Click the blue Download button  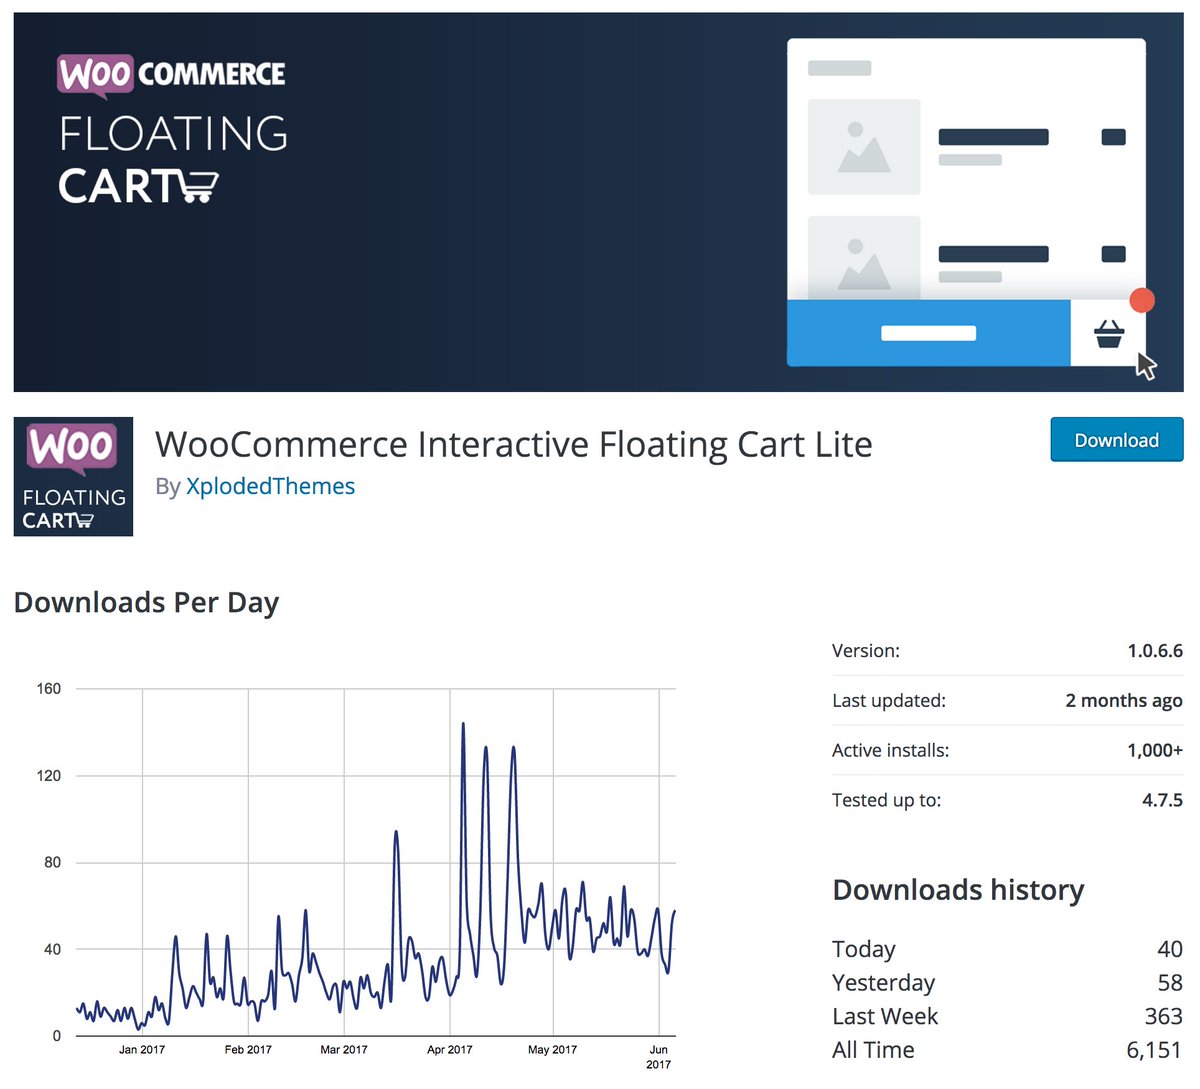(x=1116, y=440)
